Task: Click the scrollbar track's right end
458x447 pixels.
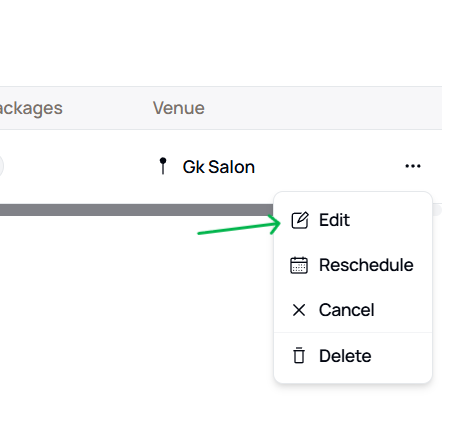Action: click(x=437, y=210)
